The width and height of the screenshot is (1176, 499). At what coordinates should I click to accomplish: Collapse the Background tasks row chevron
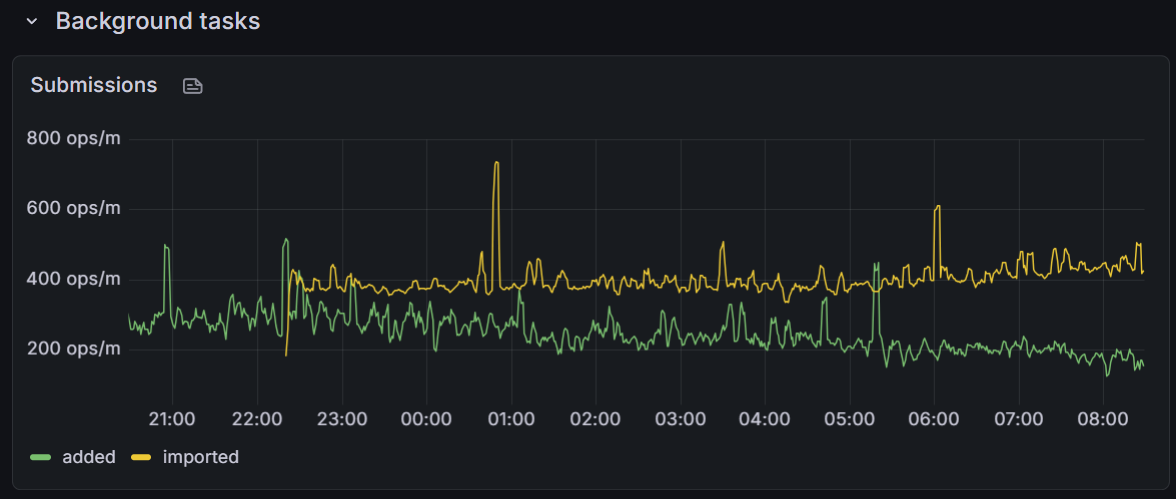coord(32,21)
